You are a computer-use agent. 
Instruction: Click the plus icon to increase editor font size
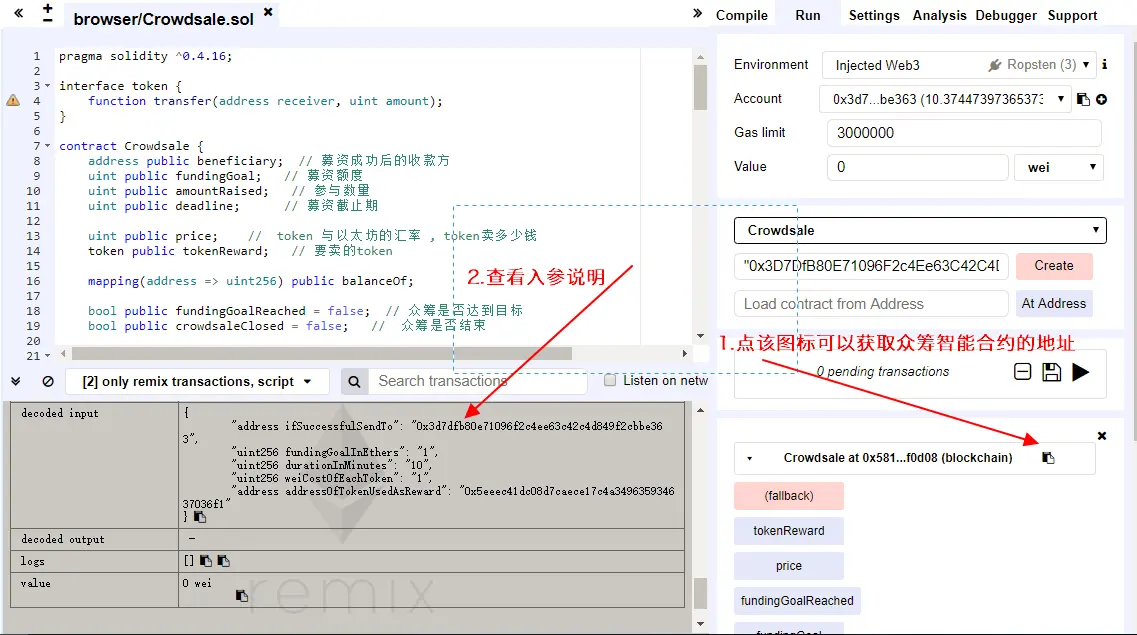48,8
